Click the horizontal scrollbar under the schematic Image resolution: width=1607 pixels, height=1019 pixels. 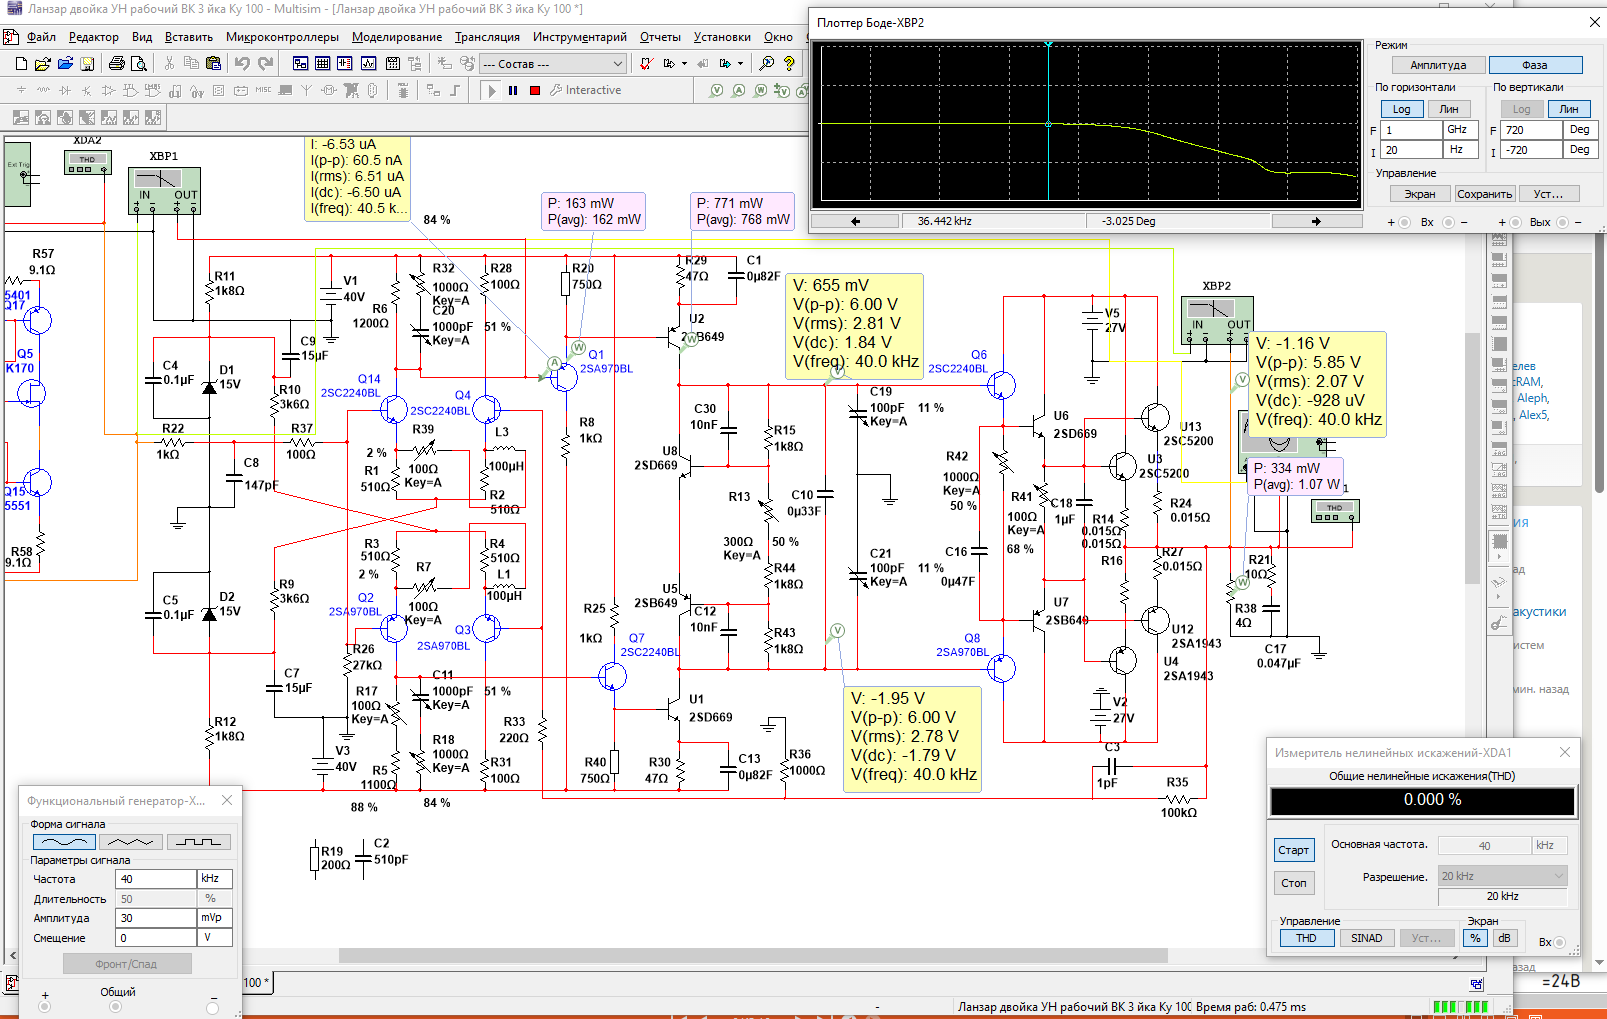click(x=753, y=956)
